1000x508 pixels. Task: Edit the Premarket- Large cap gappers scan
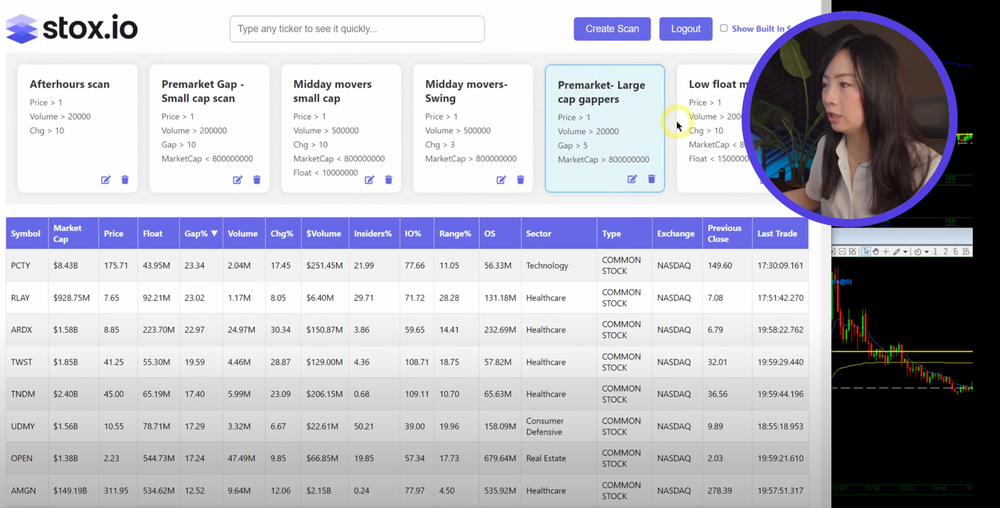(632, 179)
